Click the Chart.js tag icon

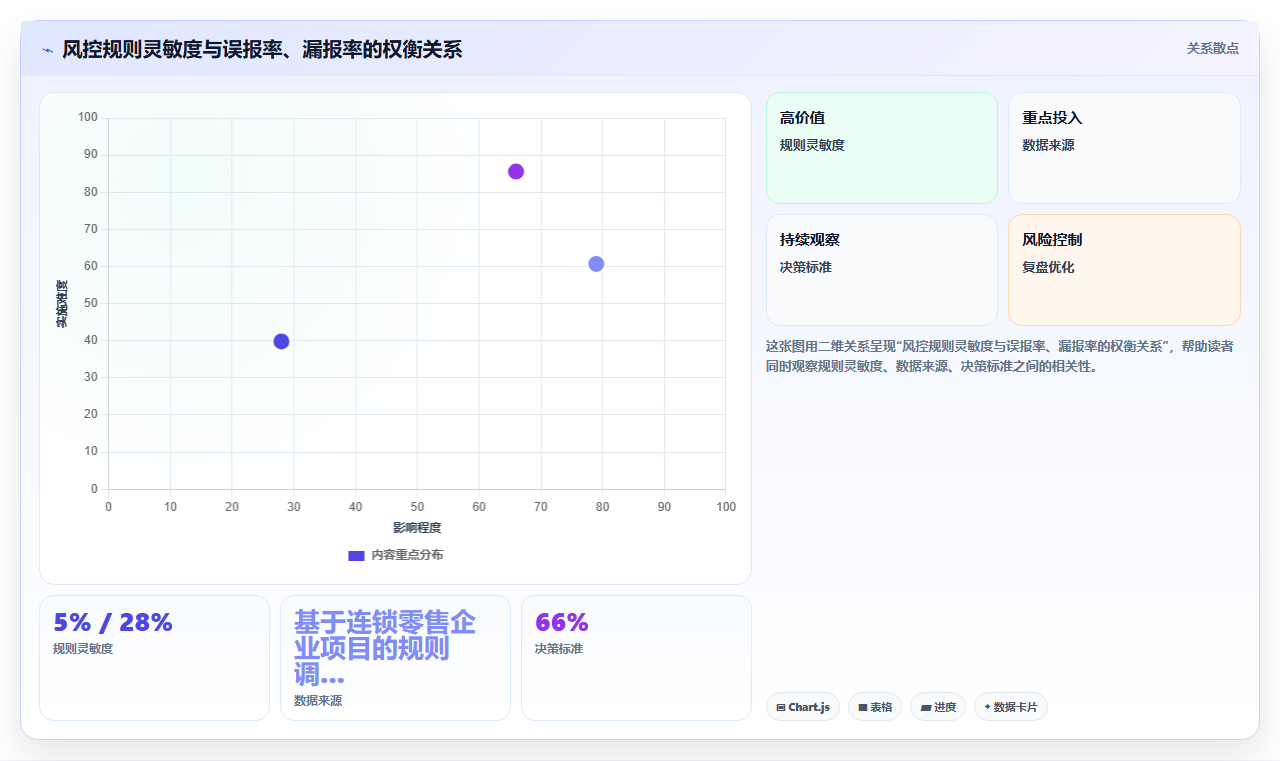click(781, 707)
